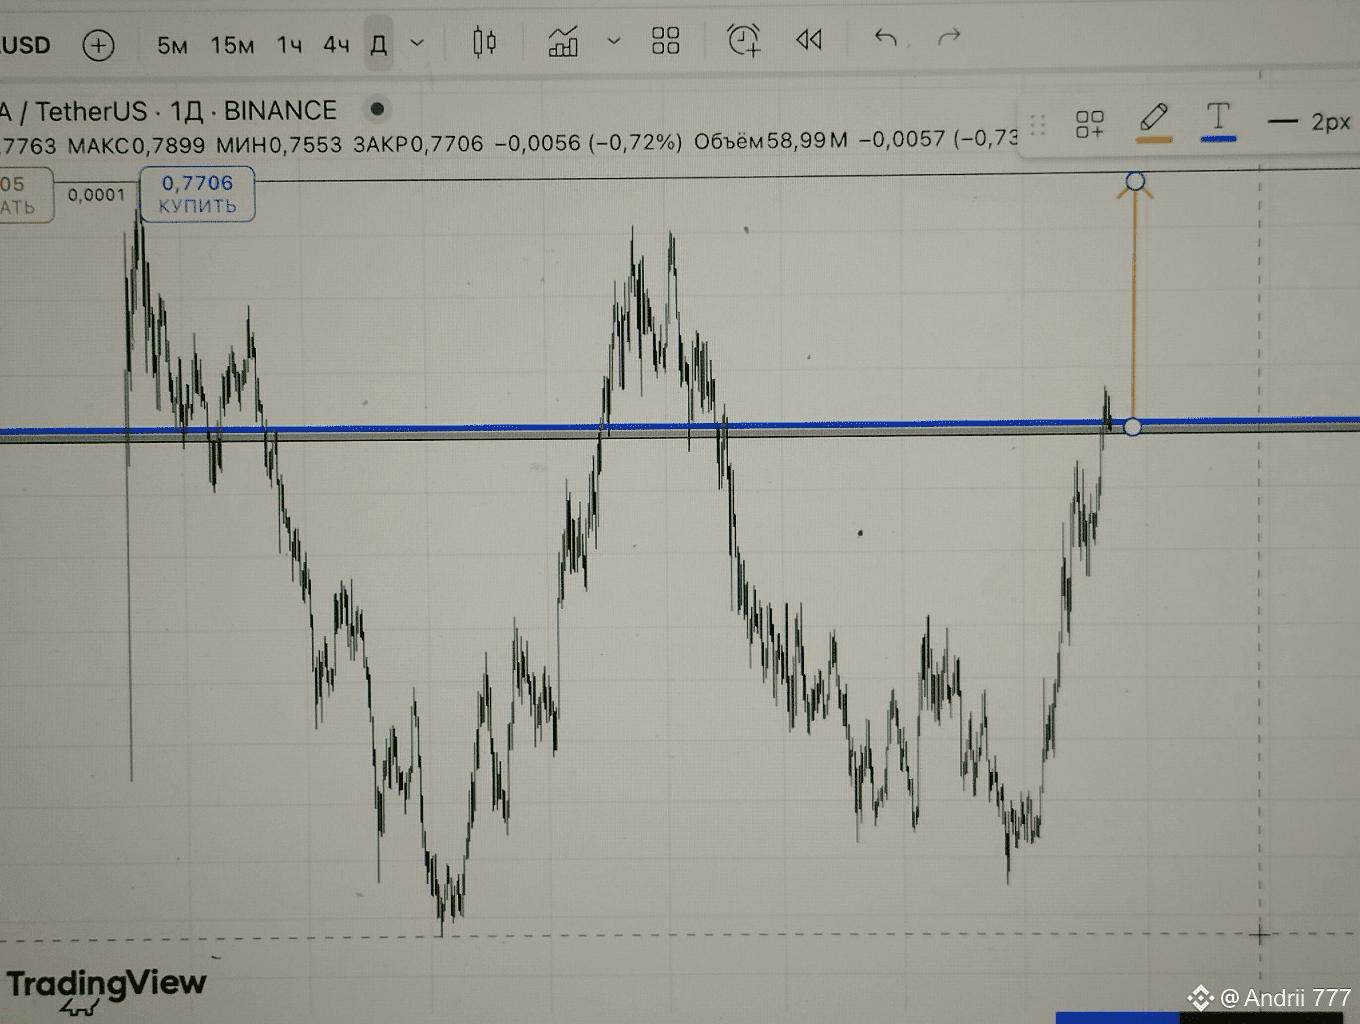Click the Объём 58,99M volume readout
The width and height of the screenshot is (1360, 1024).
(x=770, y=141)
